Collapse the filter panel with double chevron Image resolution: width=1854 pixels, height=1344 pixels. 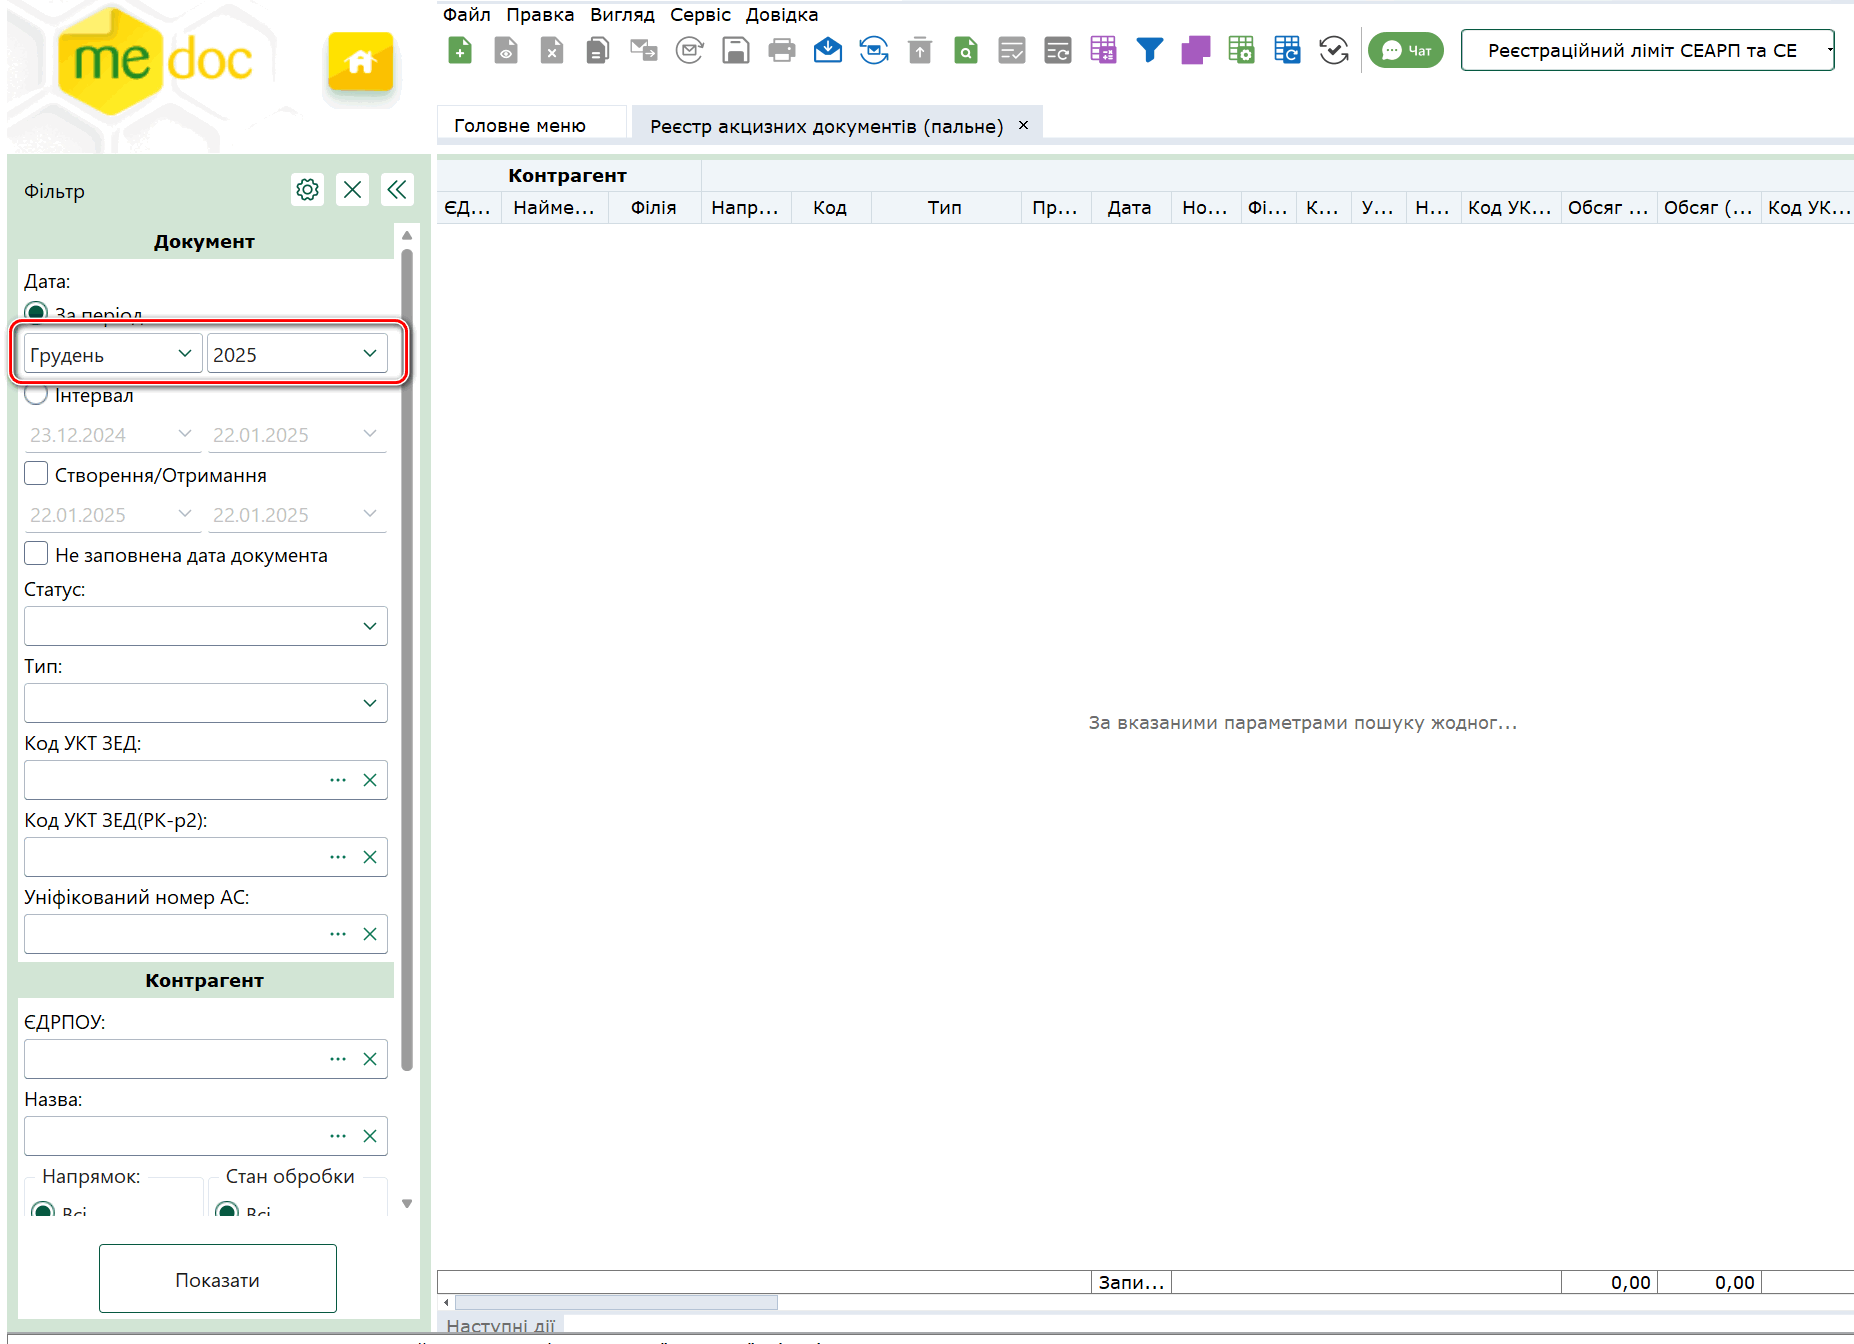pyautogui.click(x=397, y=189)
